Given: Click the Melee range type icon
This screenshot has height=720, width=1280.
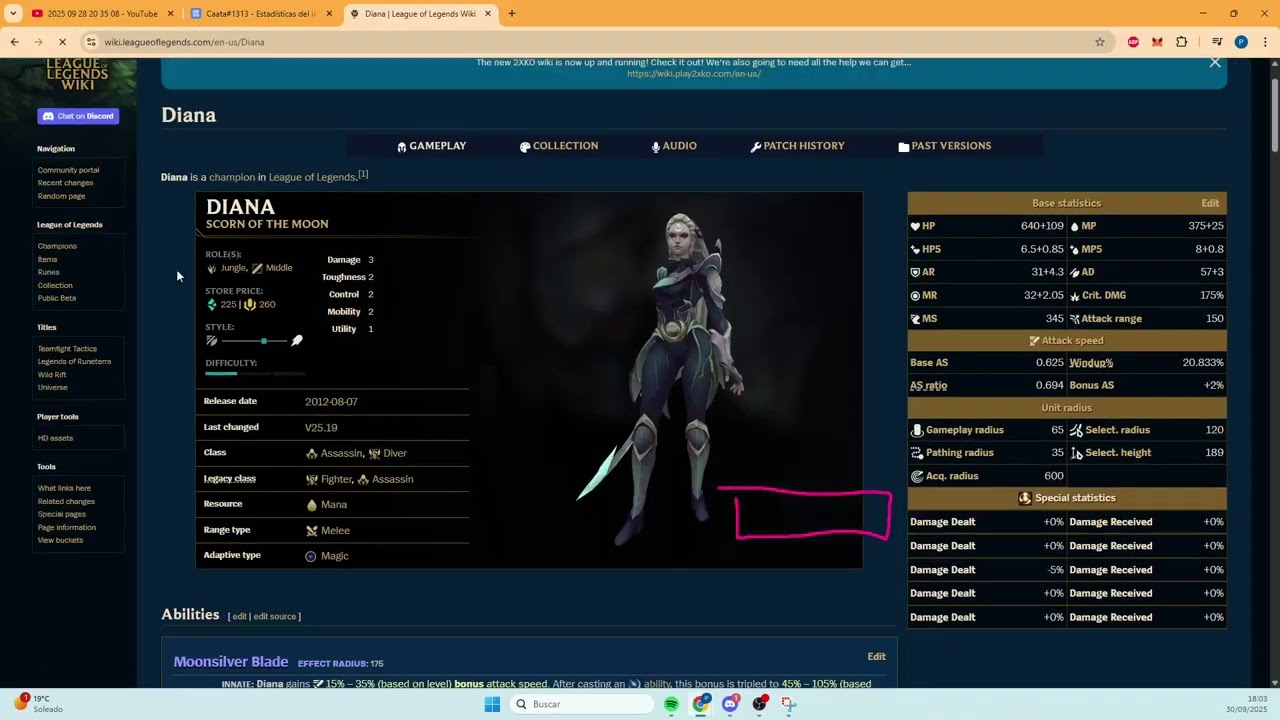Looking at the screenshot, I should 311,531.
